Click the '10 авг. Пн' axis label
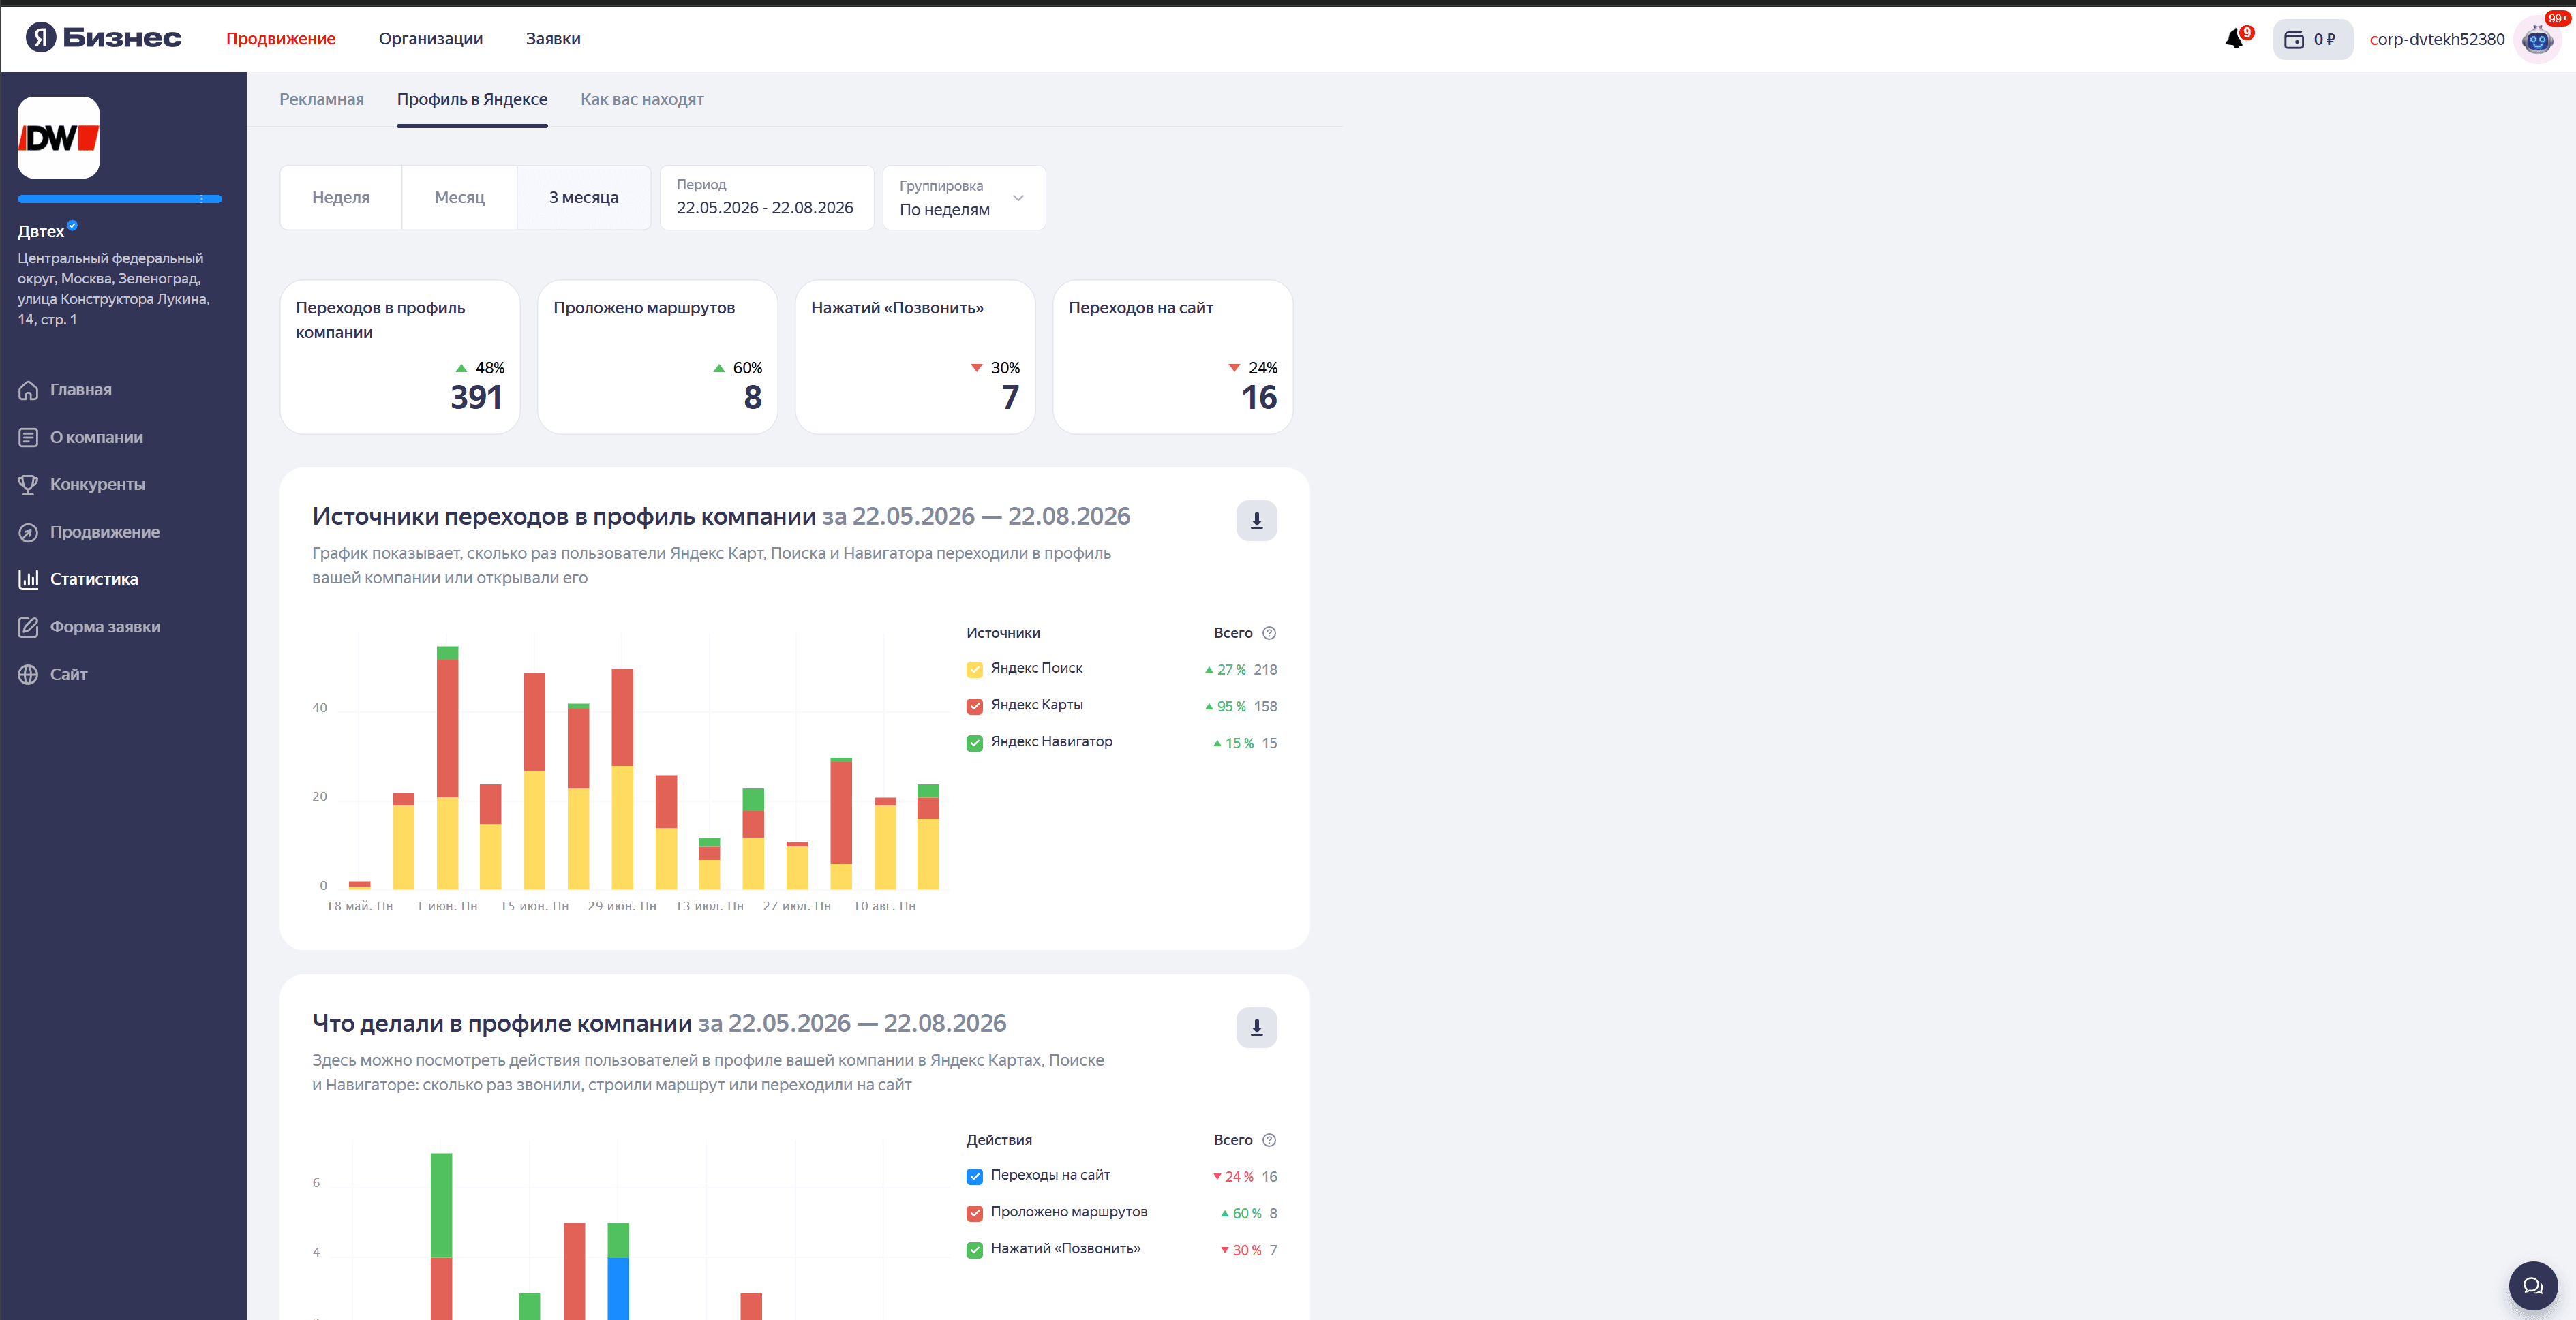Screen dimensions: 2576x1320 click(x=884, y=906)
